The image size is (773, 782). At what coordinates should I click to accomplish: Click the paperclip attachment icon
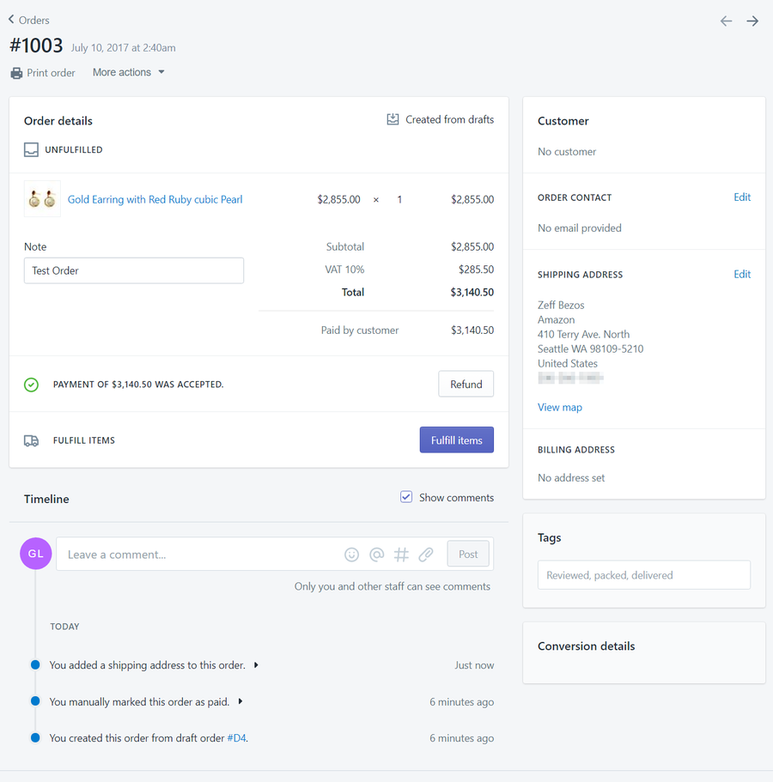click(426, 554)
